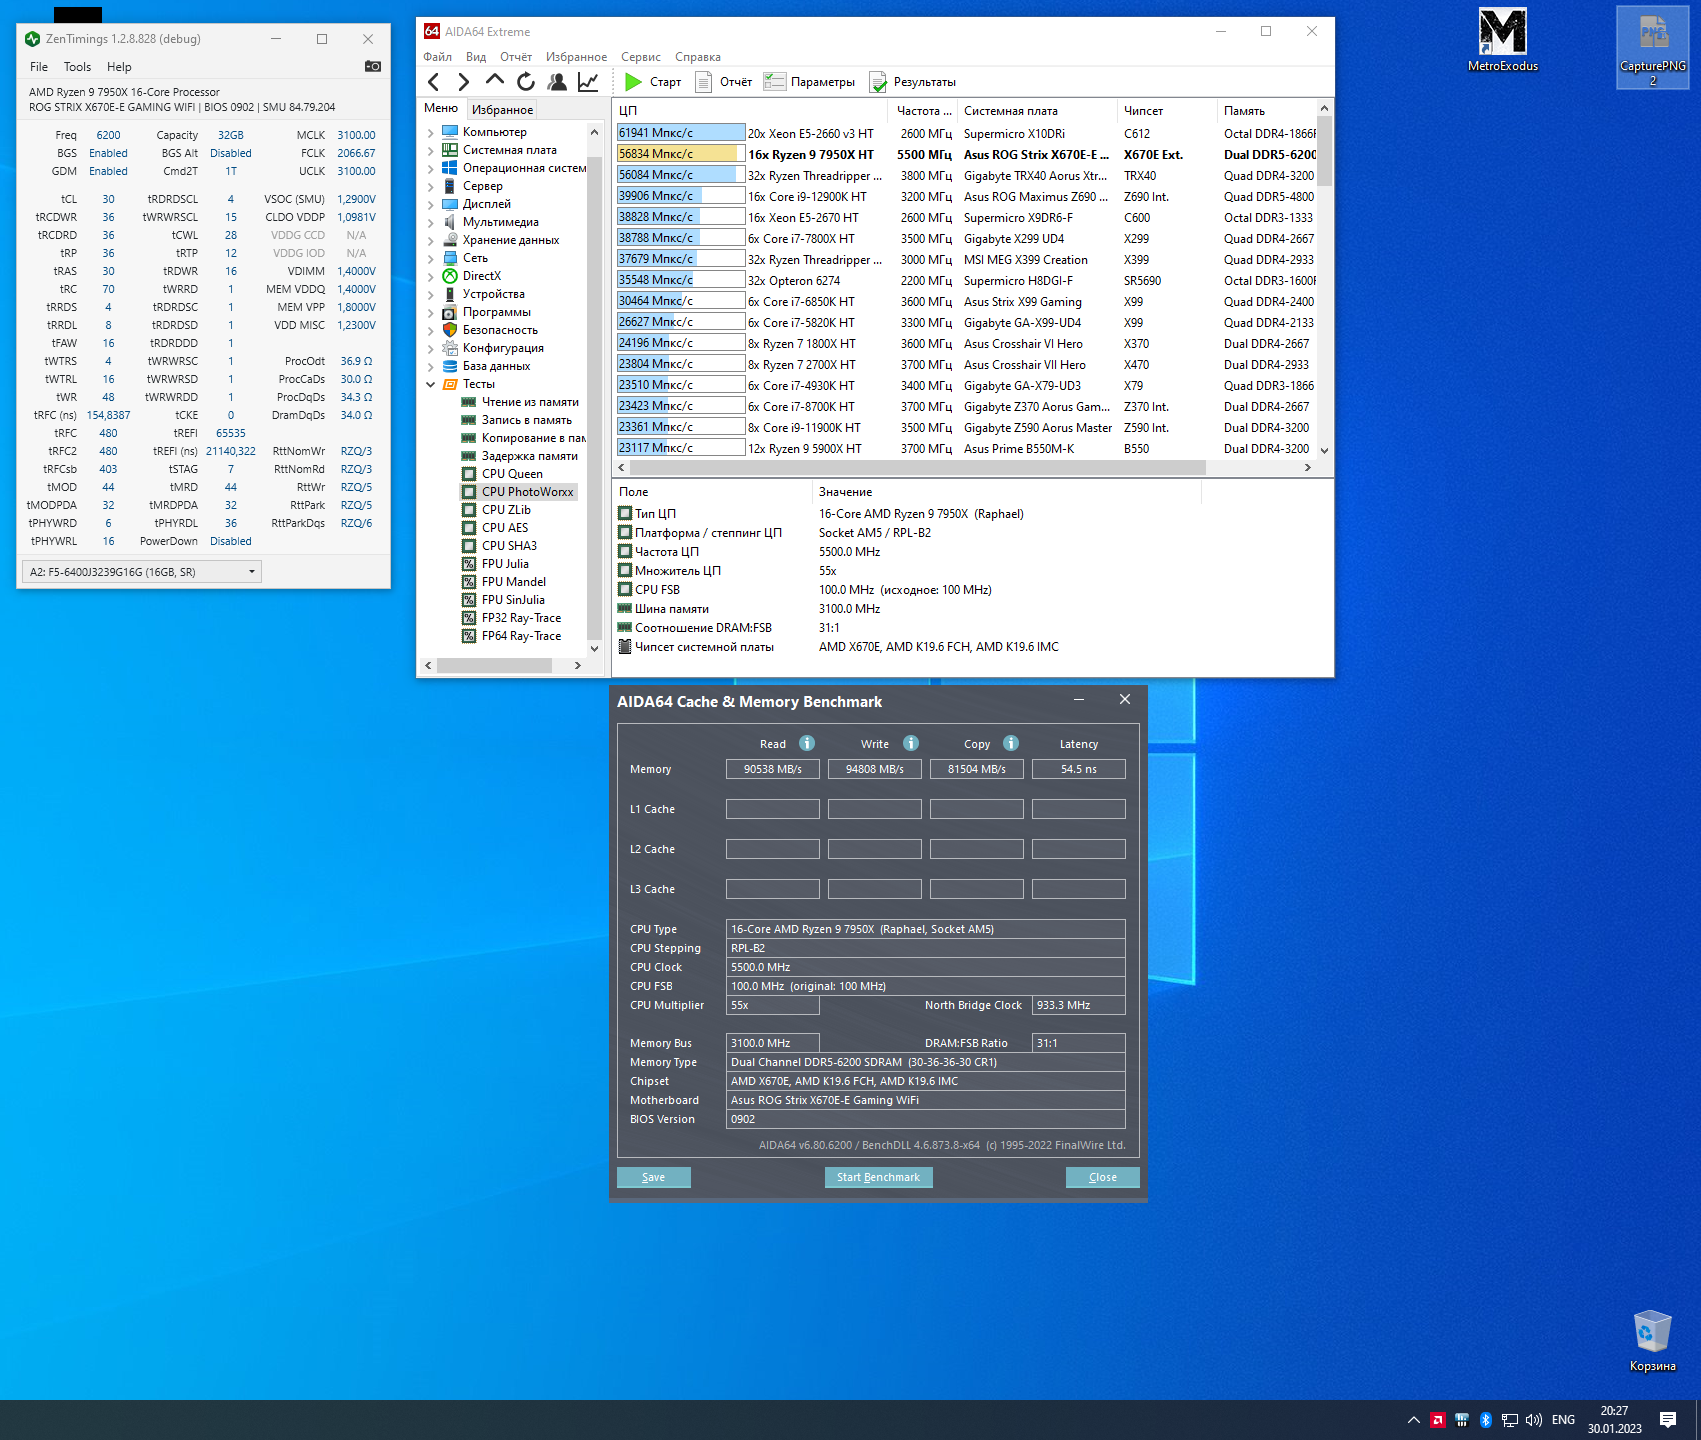Open Результаты from the AIDA64 toolbar
1701x1440 pixels.
click(x=912, y=82)
